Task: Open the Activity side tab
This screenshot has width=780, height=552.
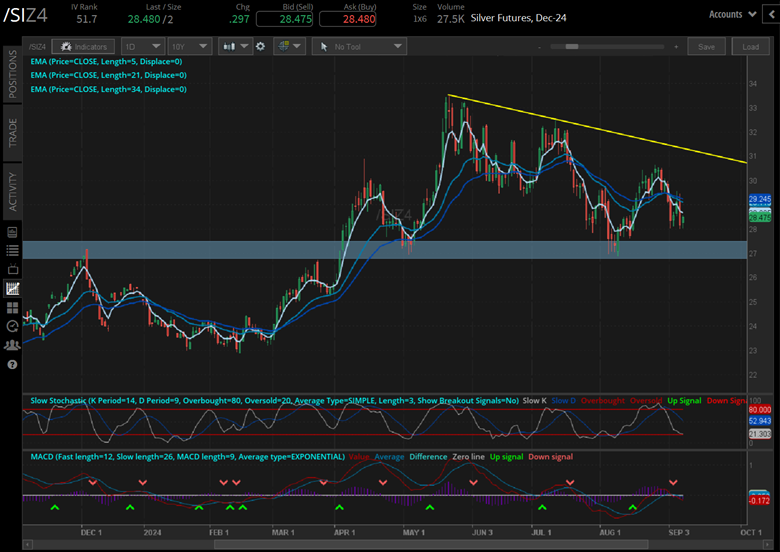Action: pyautogui.click(x=13, y=191)
